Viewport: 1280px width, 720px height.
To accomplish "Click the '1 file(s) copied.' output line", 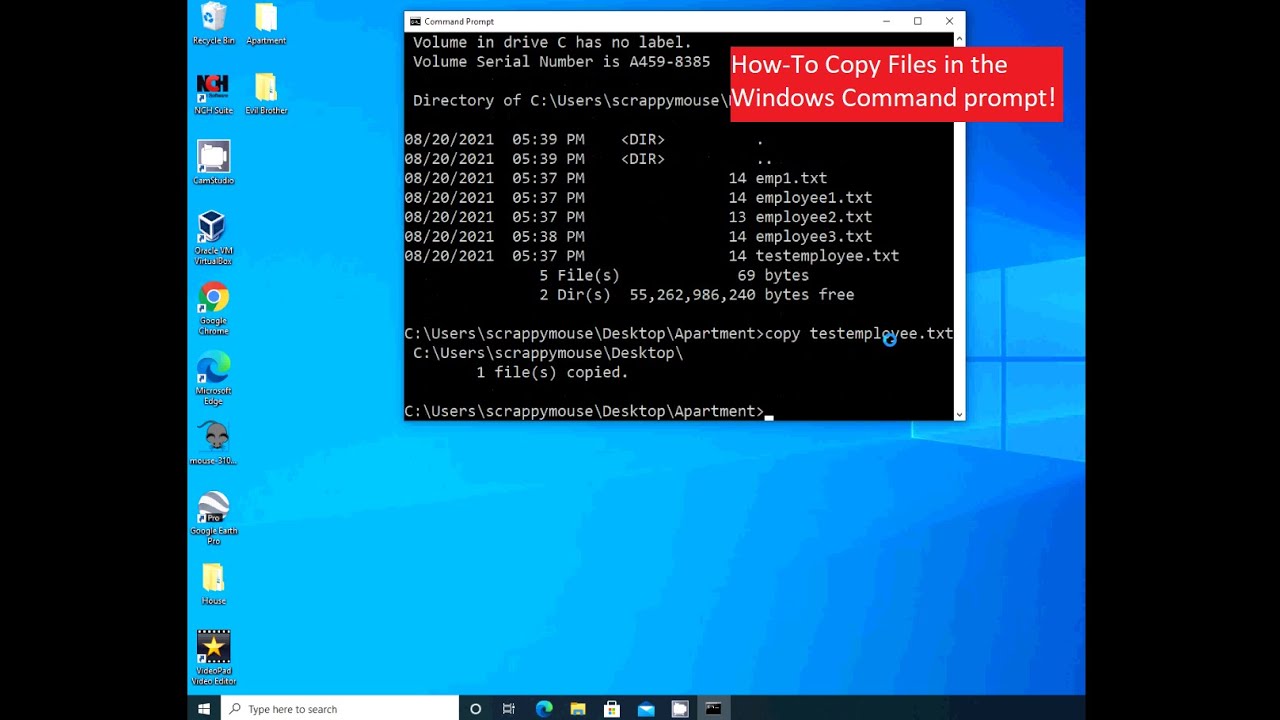I will (552, 372).
